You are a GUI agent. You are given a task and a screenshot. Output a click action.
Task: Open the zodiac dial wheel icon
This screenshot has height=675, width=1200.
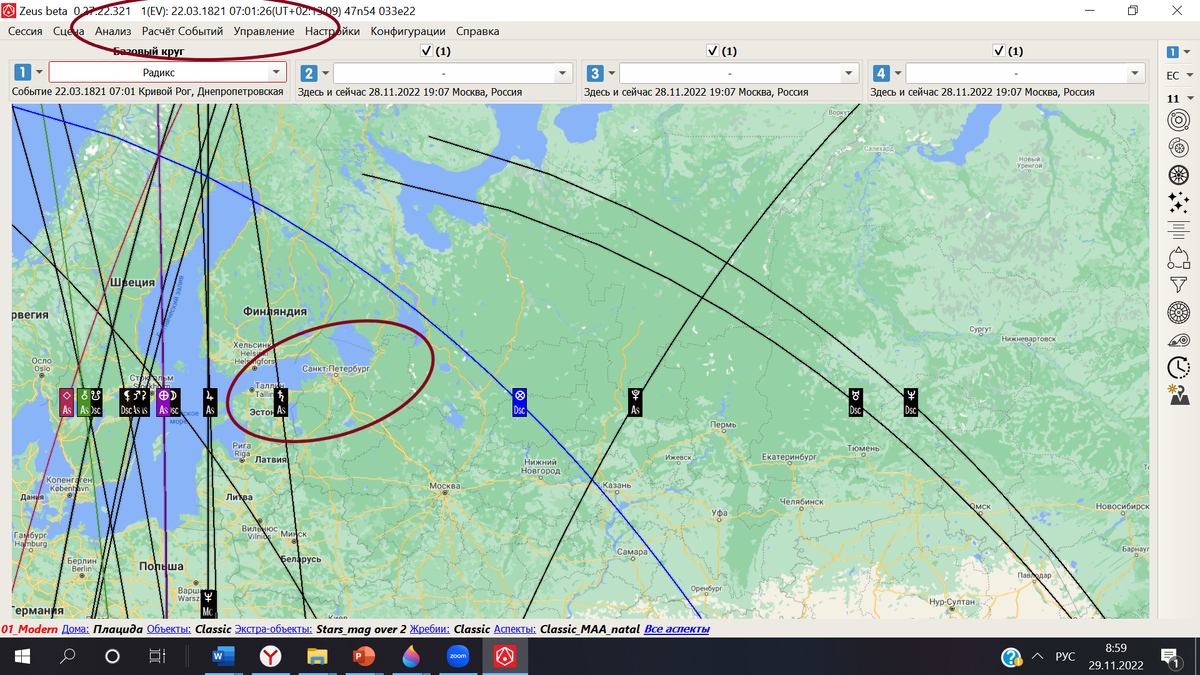coord(1177,313)
